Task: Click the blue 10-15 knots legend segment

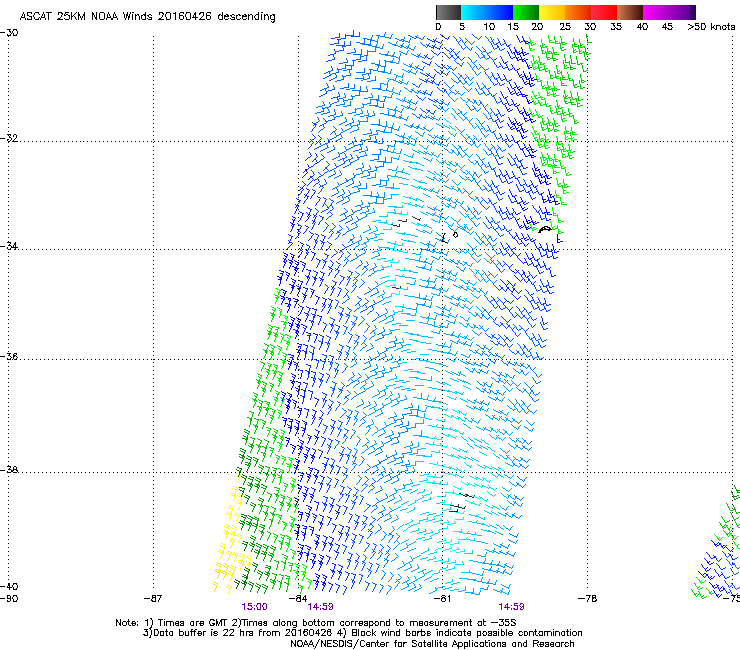Action: pos(499,12)
